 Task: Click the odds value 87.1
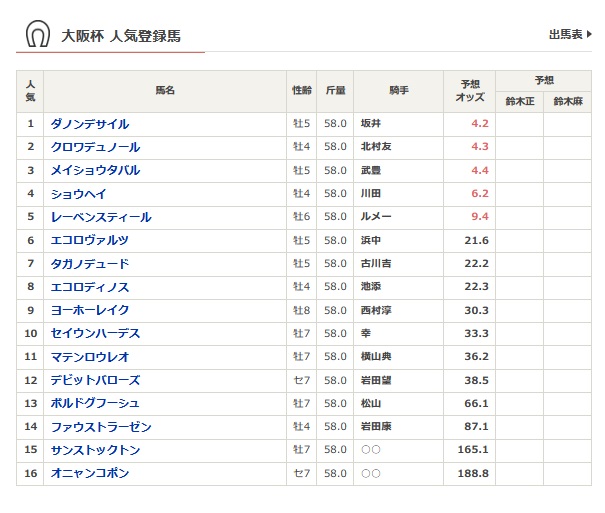click(x=477, y=427)
